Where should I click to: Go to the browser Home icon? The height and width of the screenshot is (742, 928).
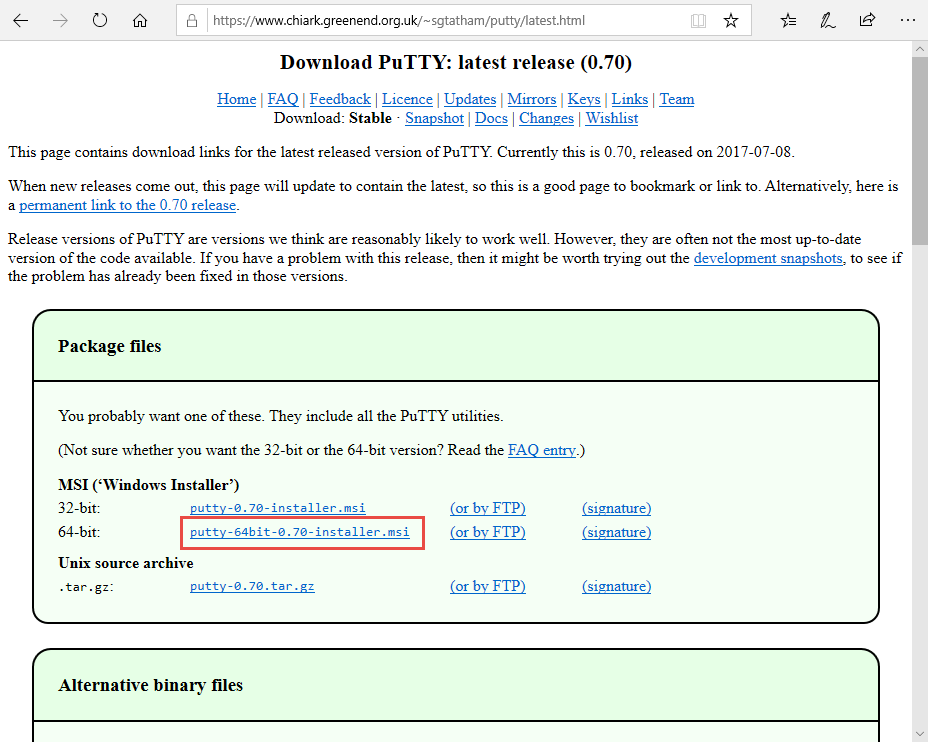(140, 21)
